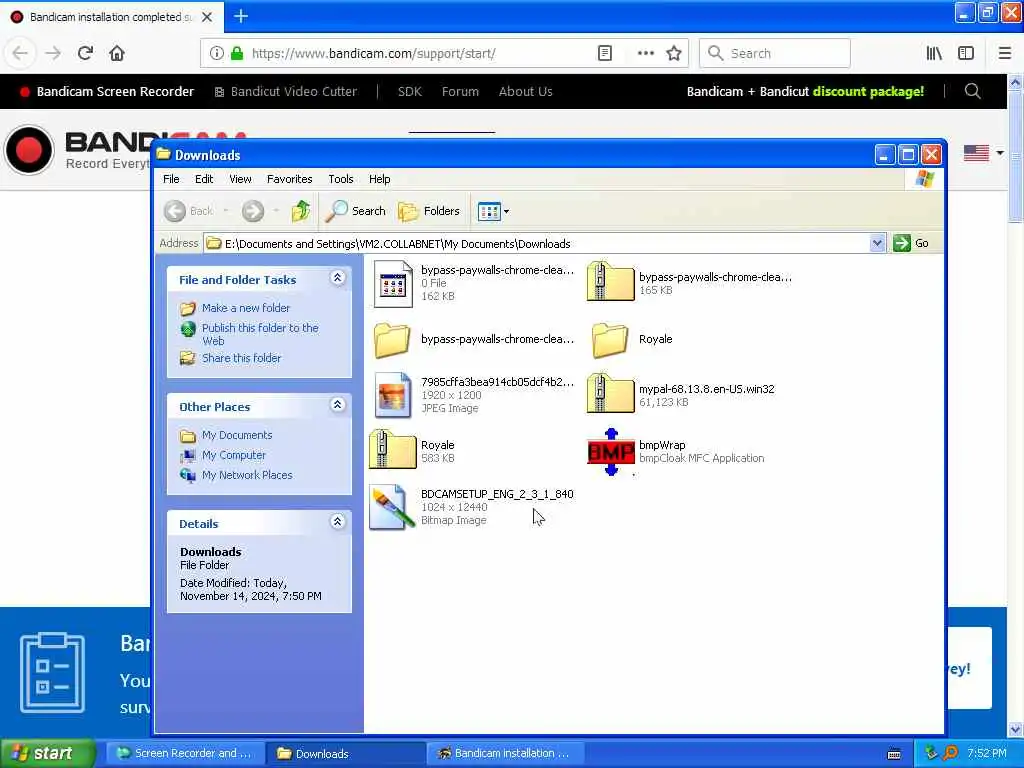The width and height of the screenshot is (1024, 768).
Task: Collapse the File and Folder Tasks panel
Action: [337, 278]
